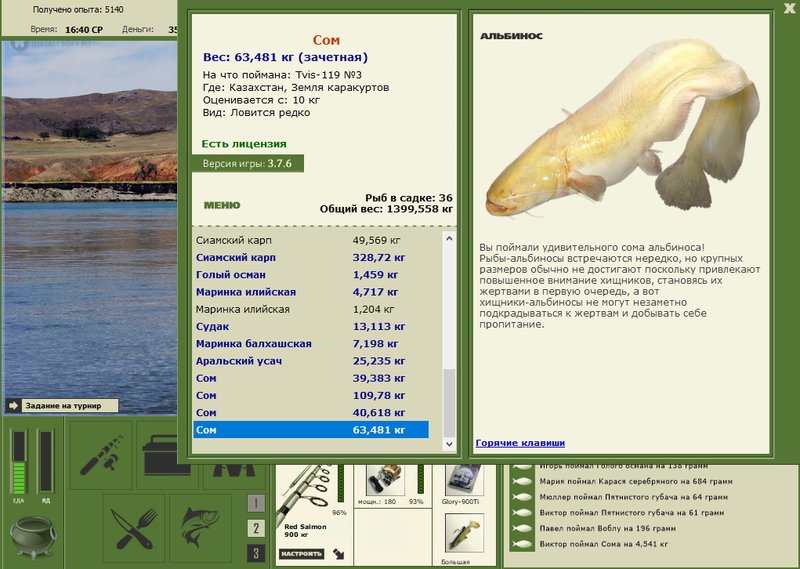Image resolution: width=800 pixels, height=569 pixels.
Task: Click the Glory-900Ti line thumbnail
Action: click(x=463, y=480)
